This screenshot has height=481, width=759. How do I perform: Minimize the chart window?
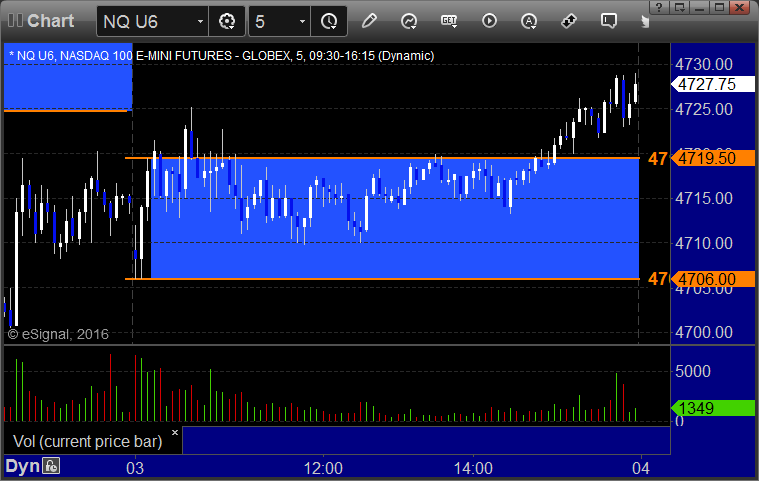pos(699,7)
